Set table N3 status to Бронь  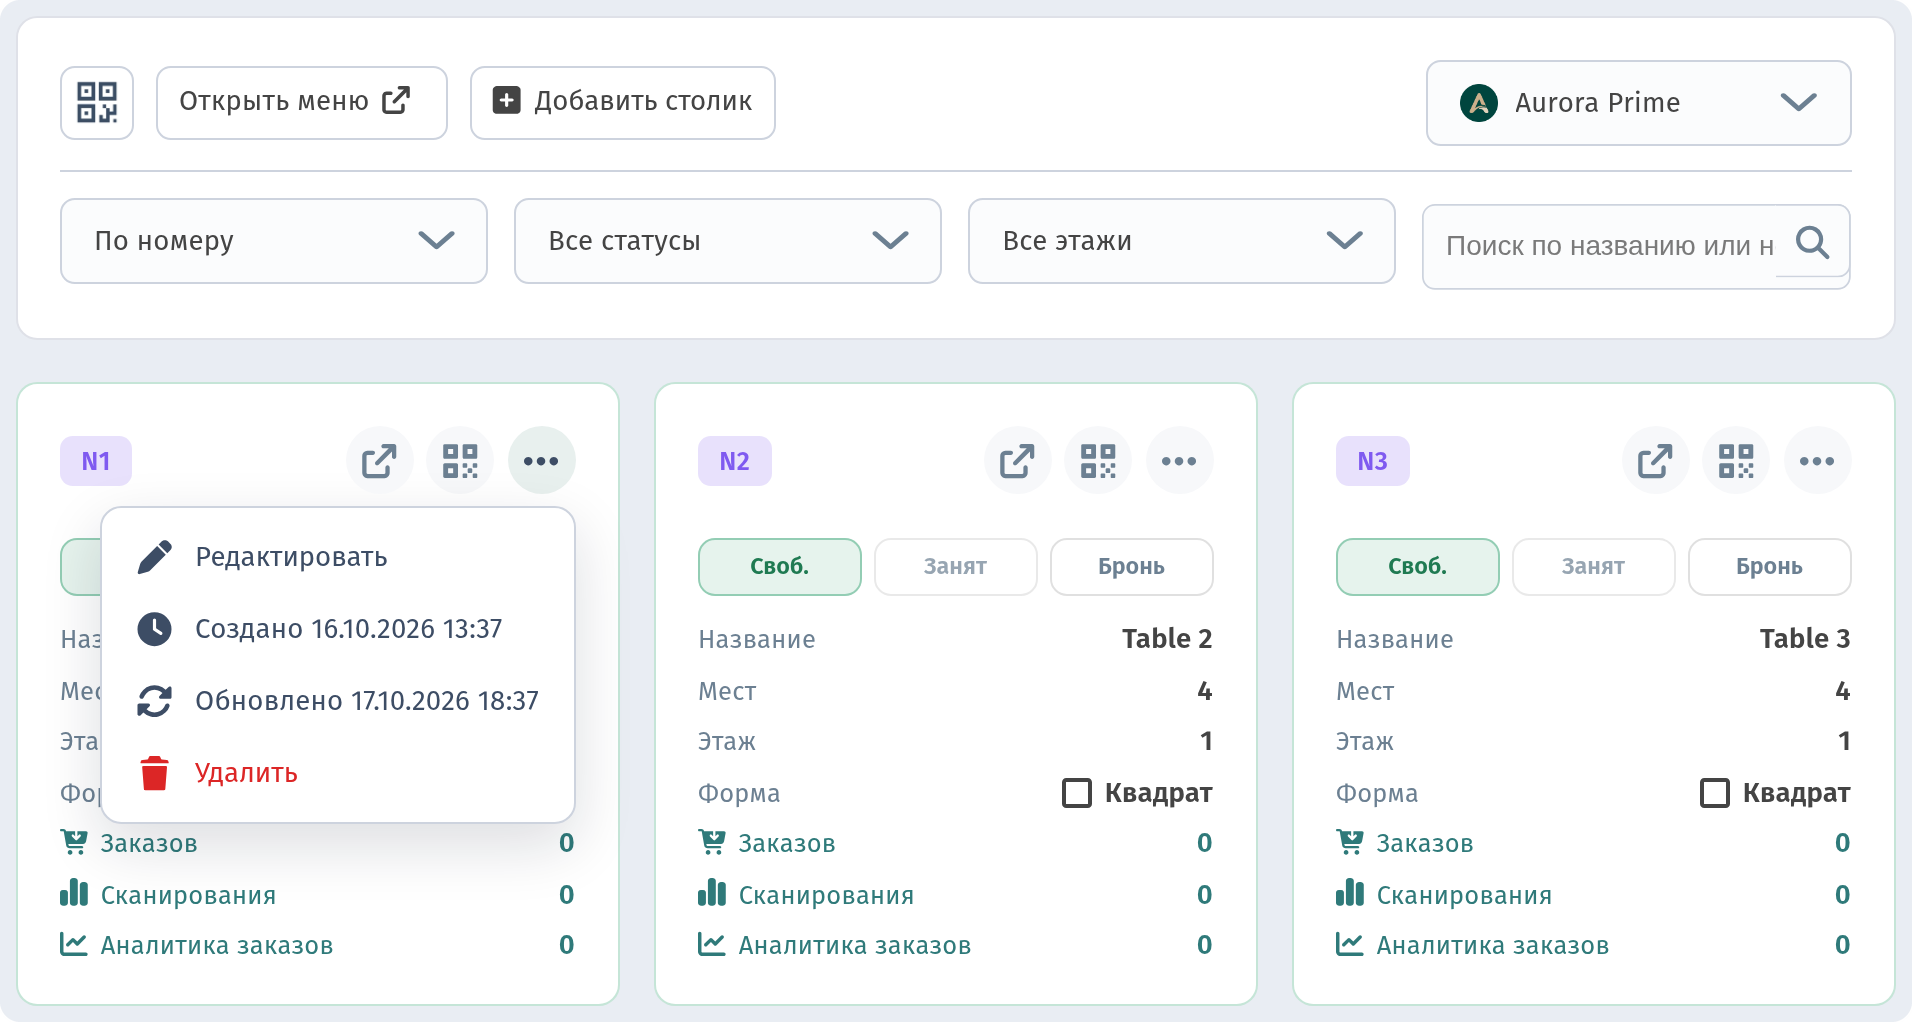click(1770, 567)
